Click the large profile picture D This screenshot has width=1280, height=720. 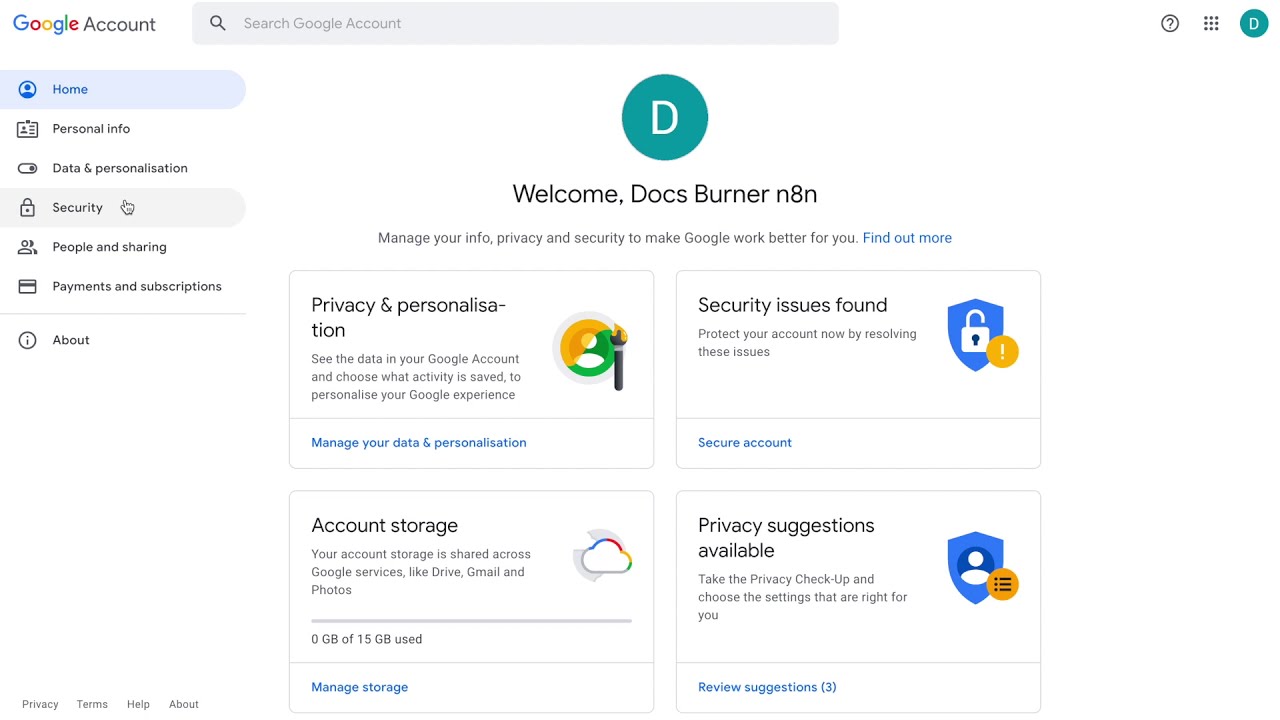tap(665, 117)
